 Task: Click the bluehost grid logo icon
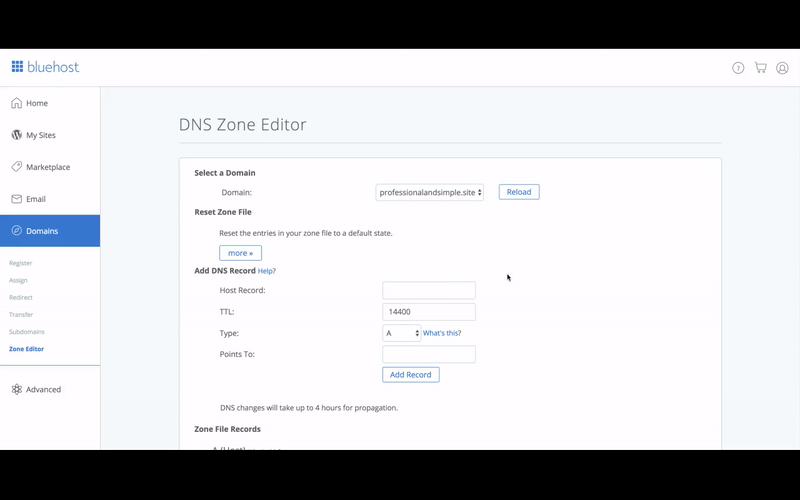[x=17, y=67]
